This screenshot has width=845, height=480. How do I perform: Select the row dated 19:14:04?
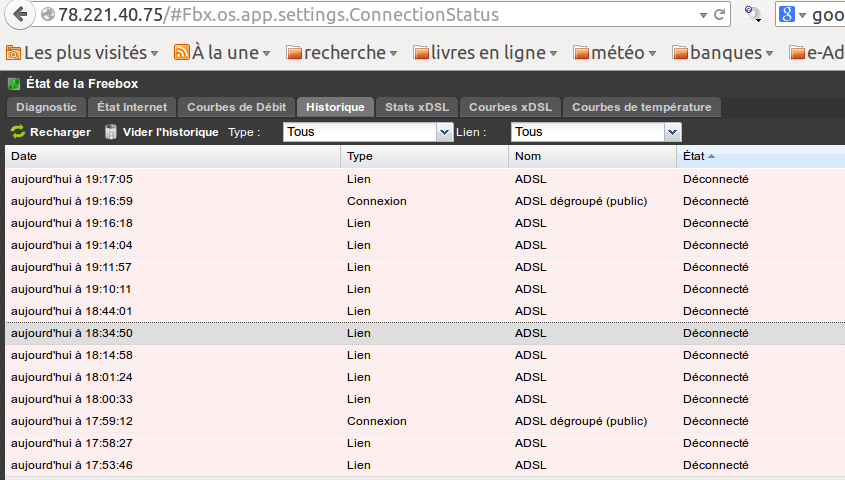tap(425, 246)
